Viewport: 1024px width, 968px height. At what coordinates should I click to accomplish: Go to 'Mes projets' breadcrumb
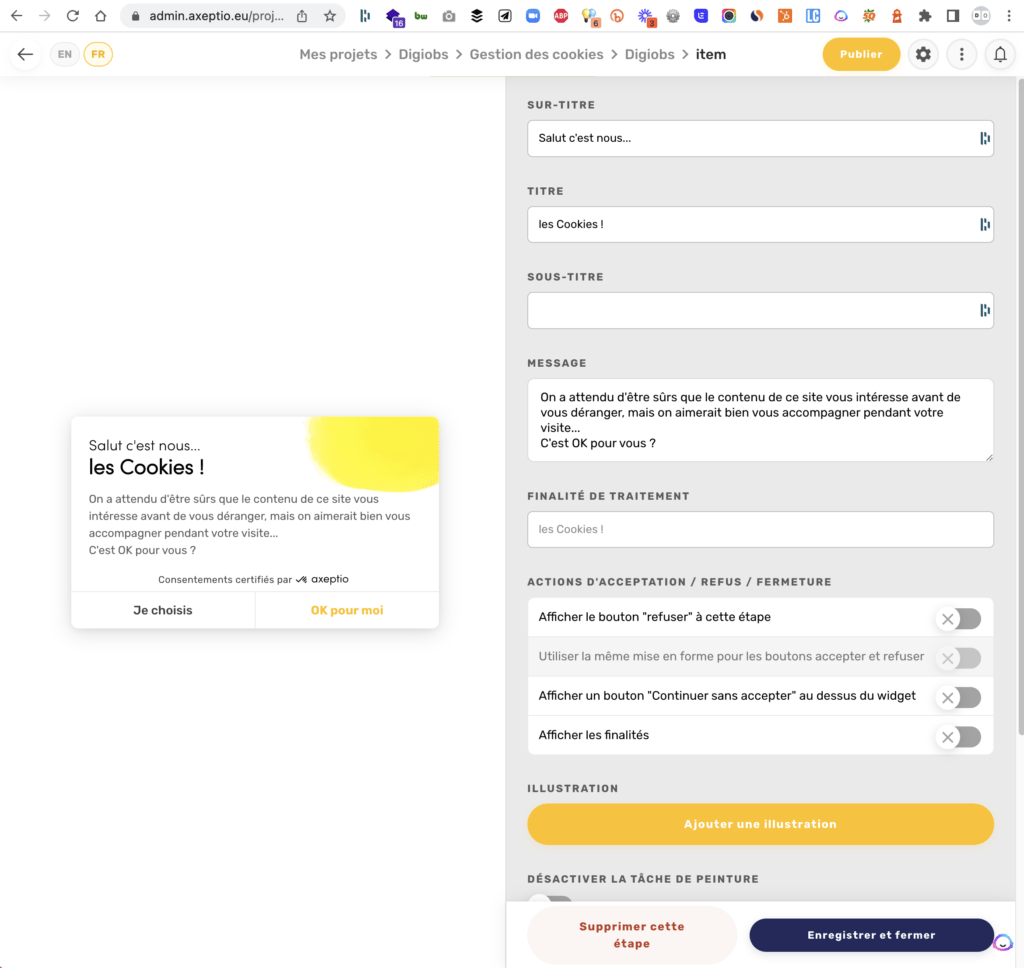338,54
